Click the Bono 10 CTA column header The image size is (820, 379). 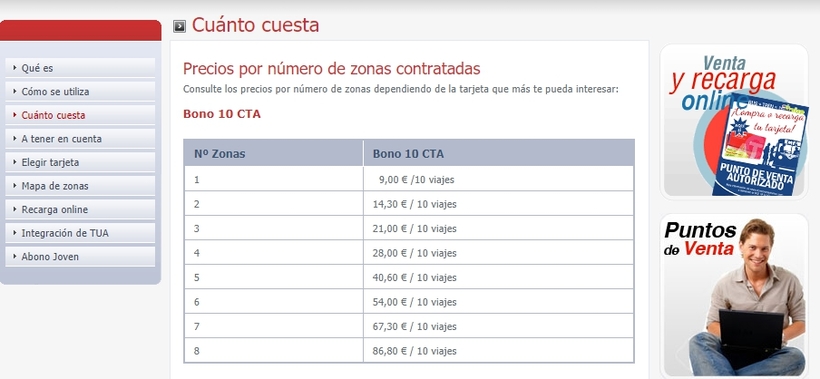point(498,154)
